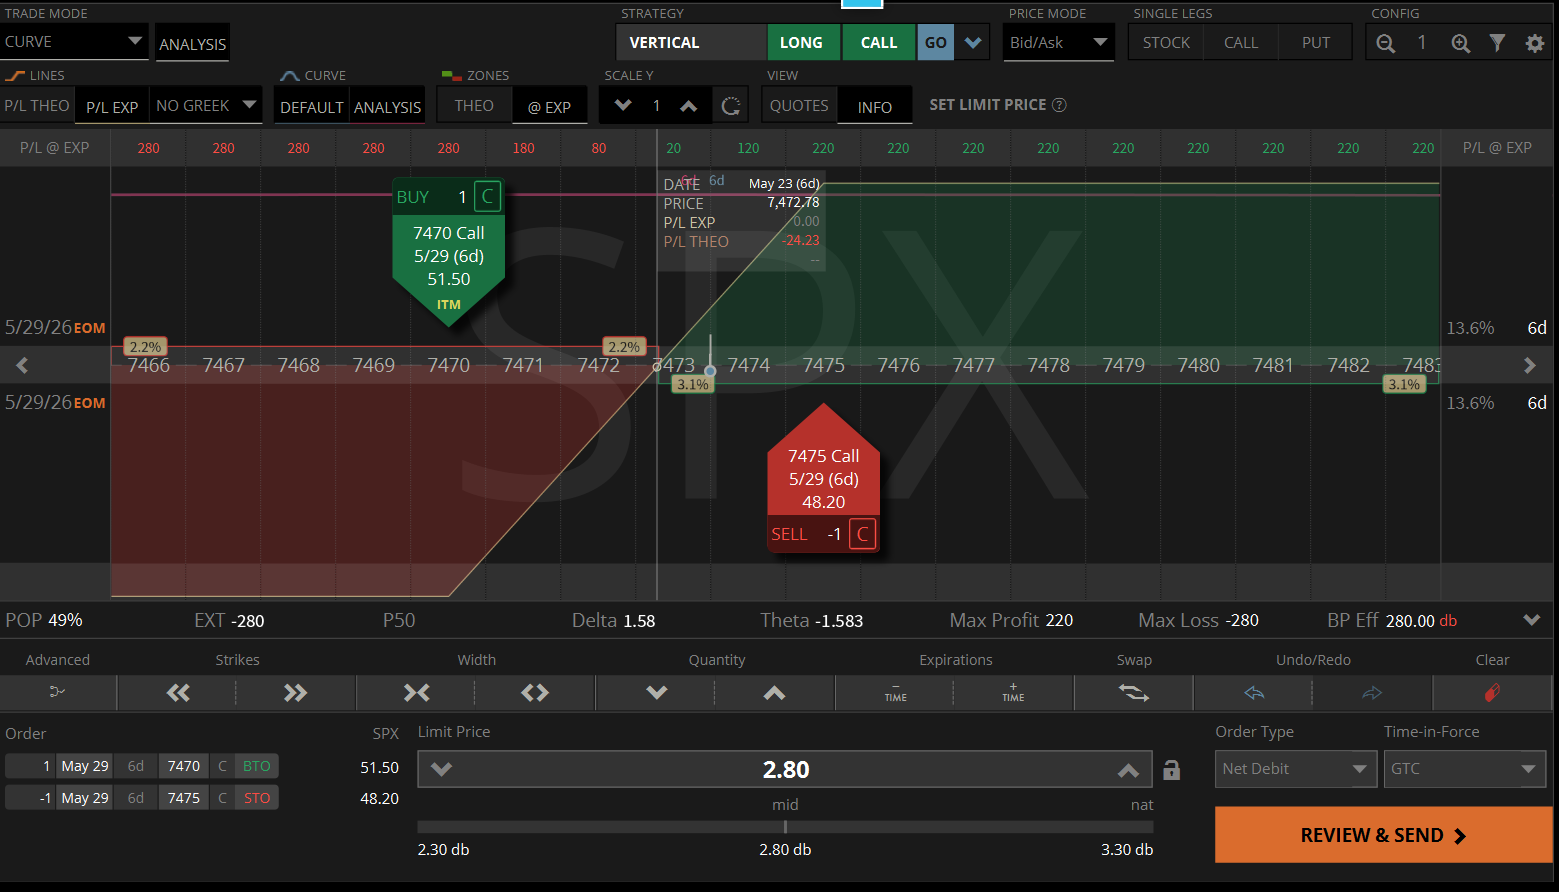Shift strikes up with double right arrows

point(295,692)
